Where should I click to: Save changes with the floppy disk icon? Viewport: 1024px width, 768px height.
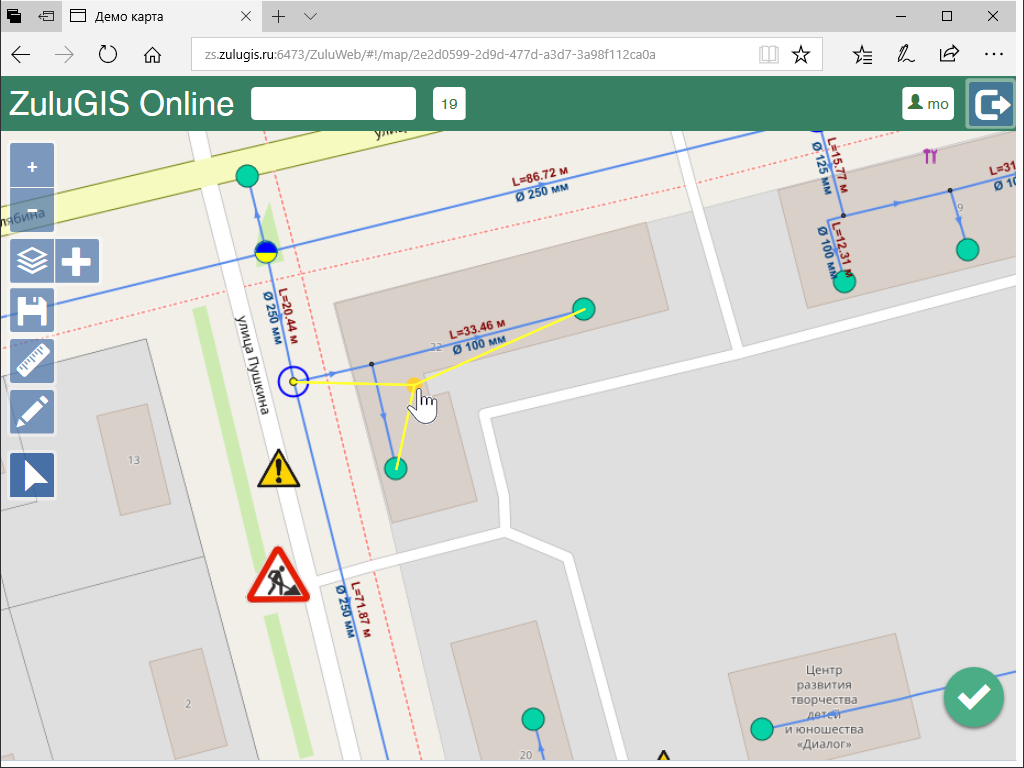[x=32, y=312]
